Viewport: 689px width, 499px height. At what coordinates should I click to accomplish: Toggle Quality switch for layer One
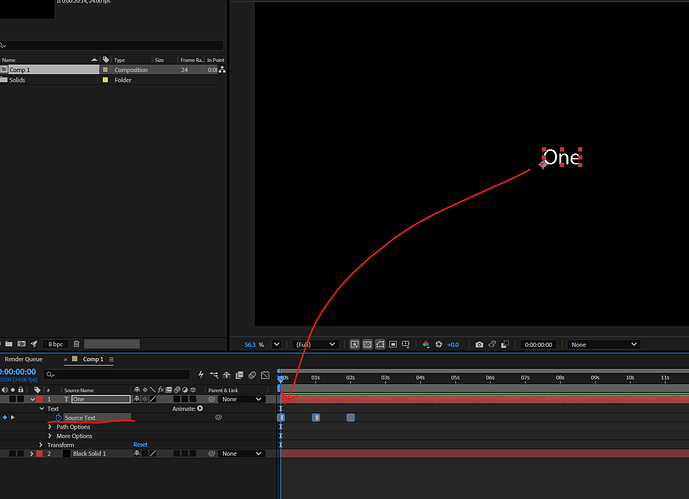click(x=152, y=399)
